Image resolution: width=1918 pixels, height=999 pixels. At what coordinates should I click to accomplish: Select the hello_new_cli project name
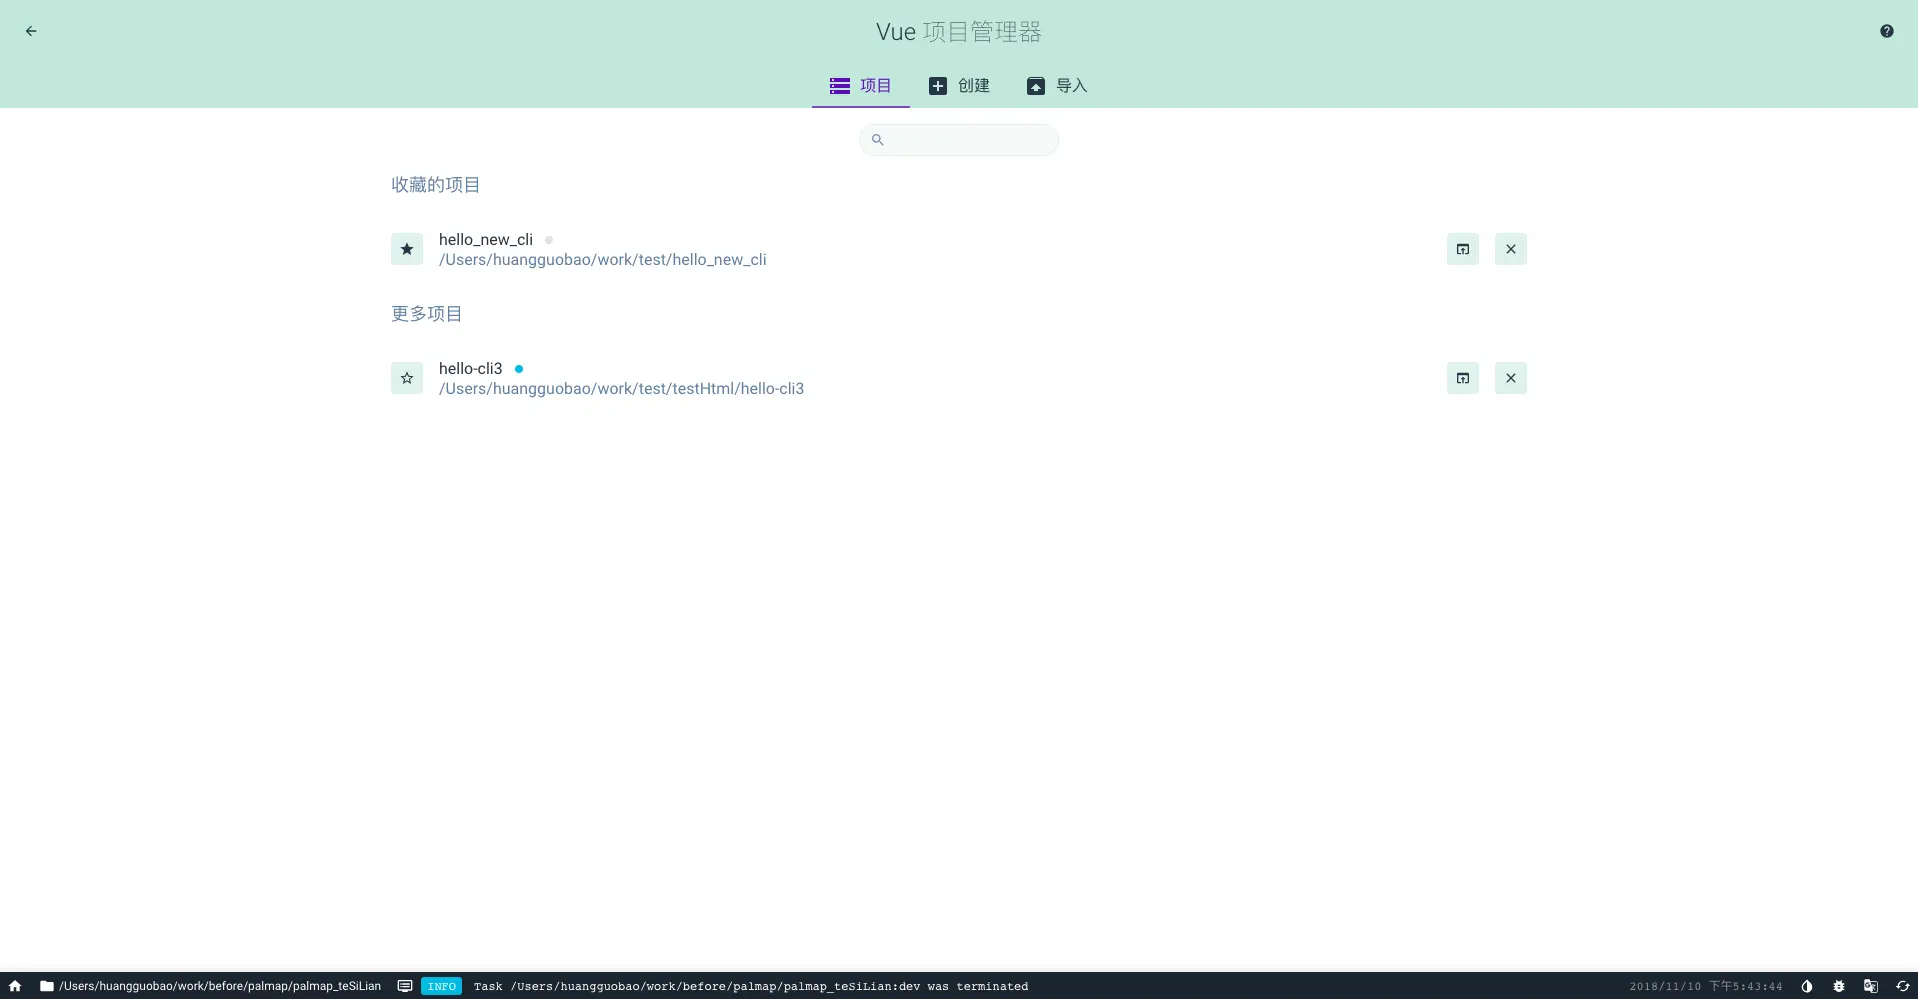486,239
